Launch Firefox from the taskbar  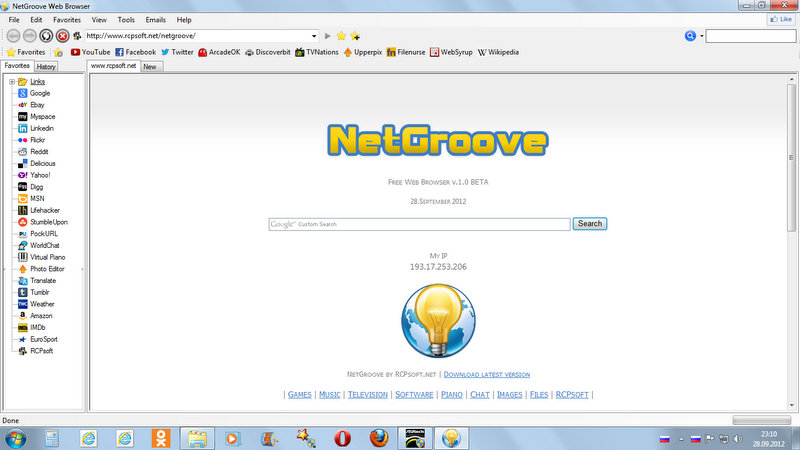click(379, 438)
